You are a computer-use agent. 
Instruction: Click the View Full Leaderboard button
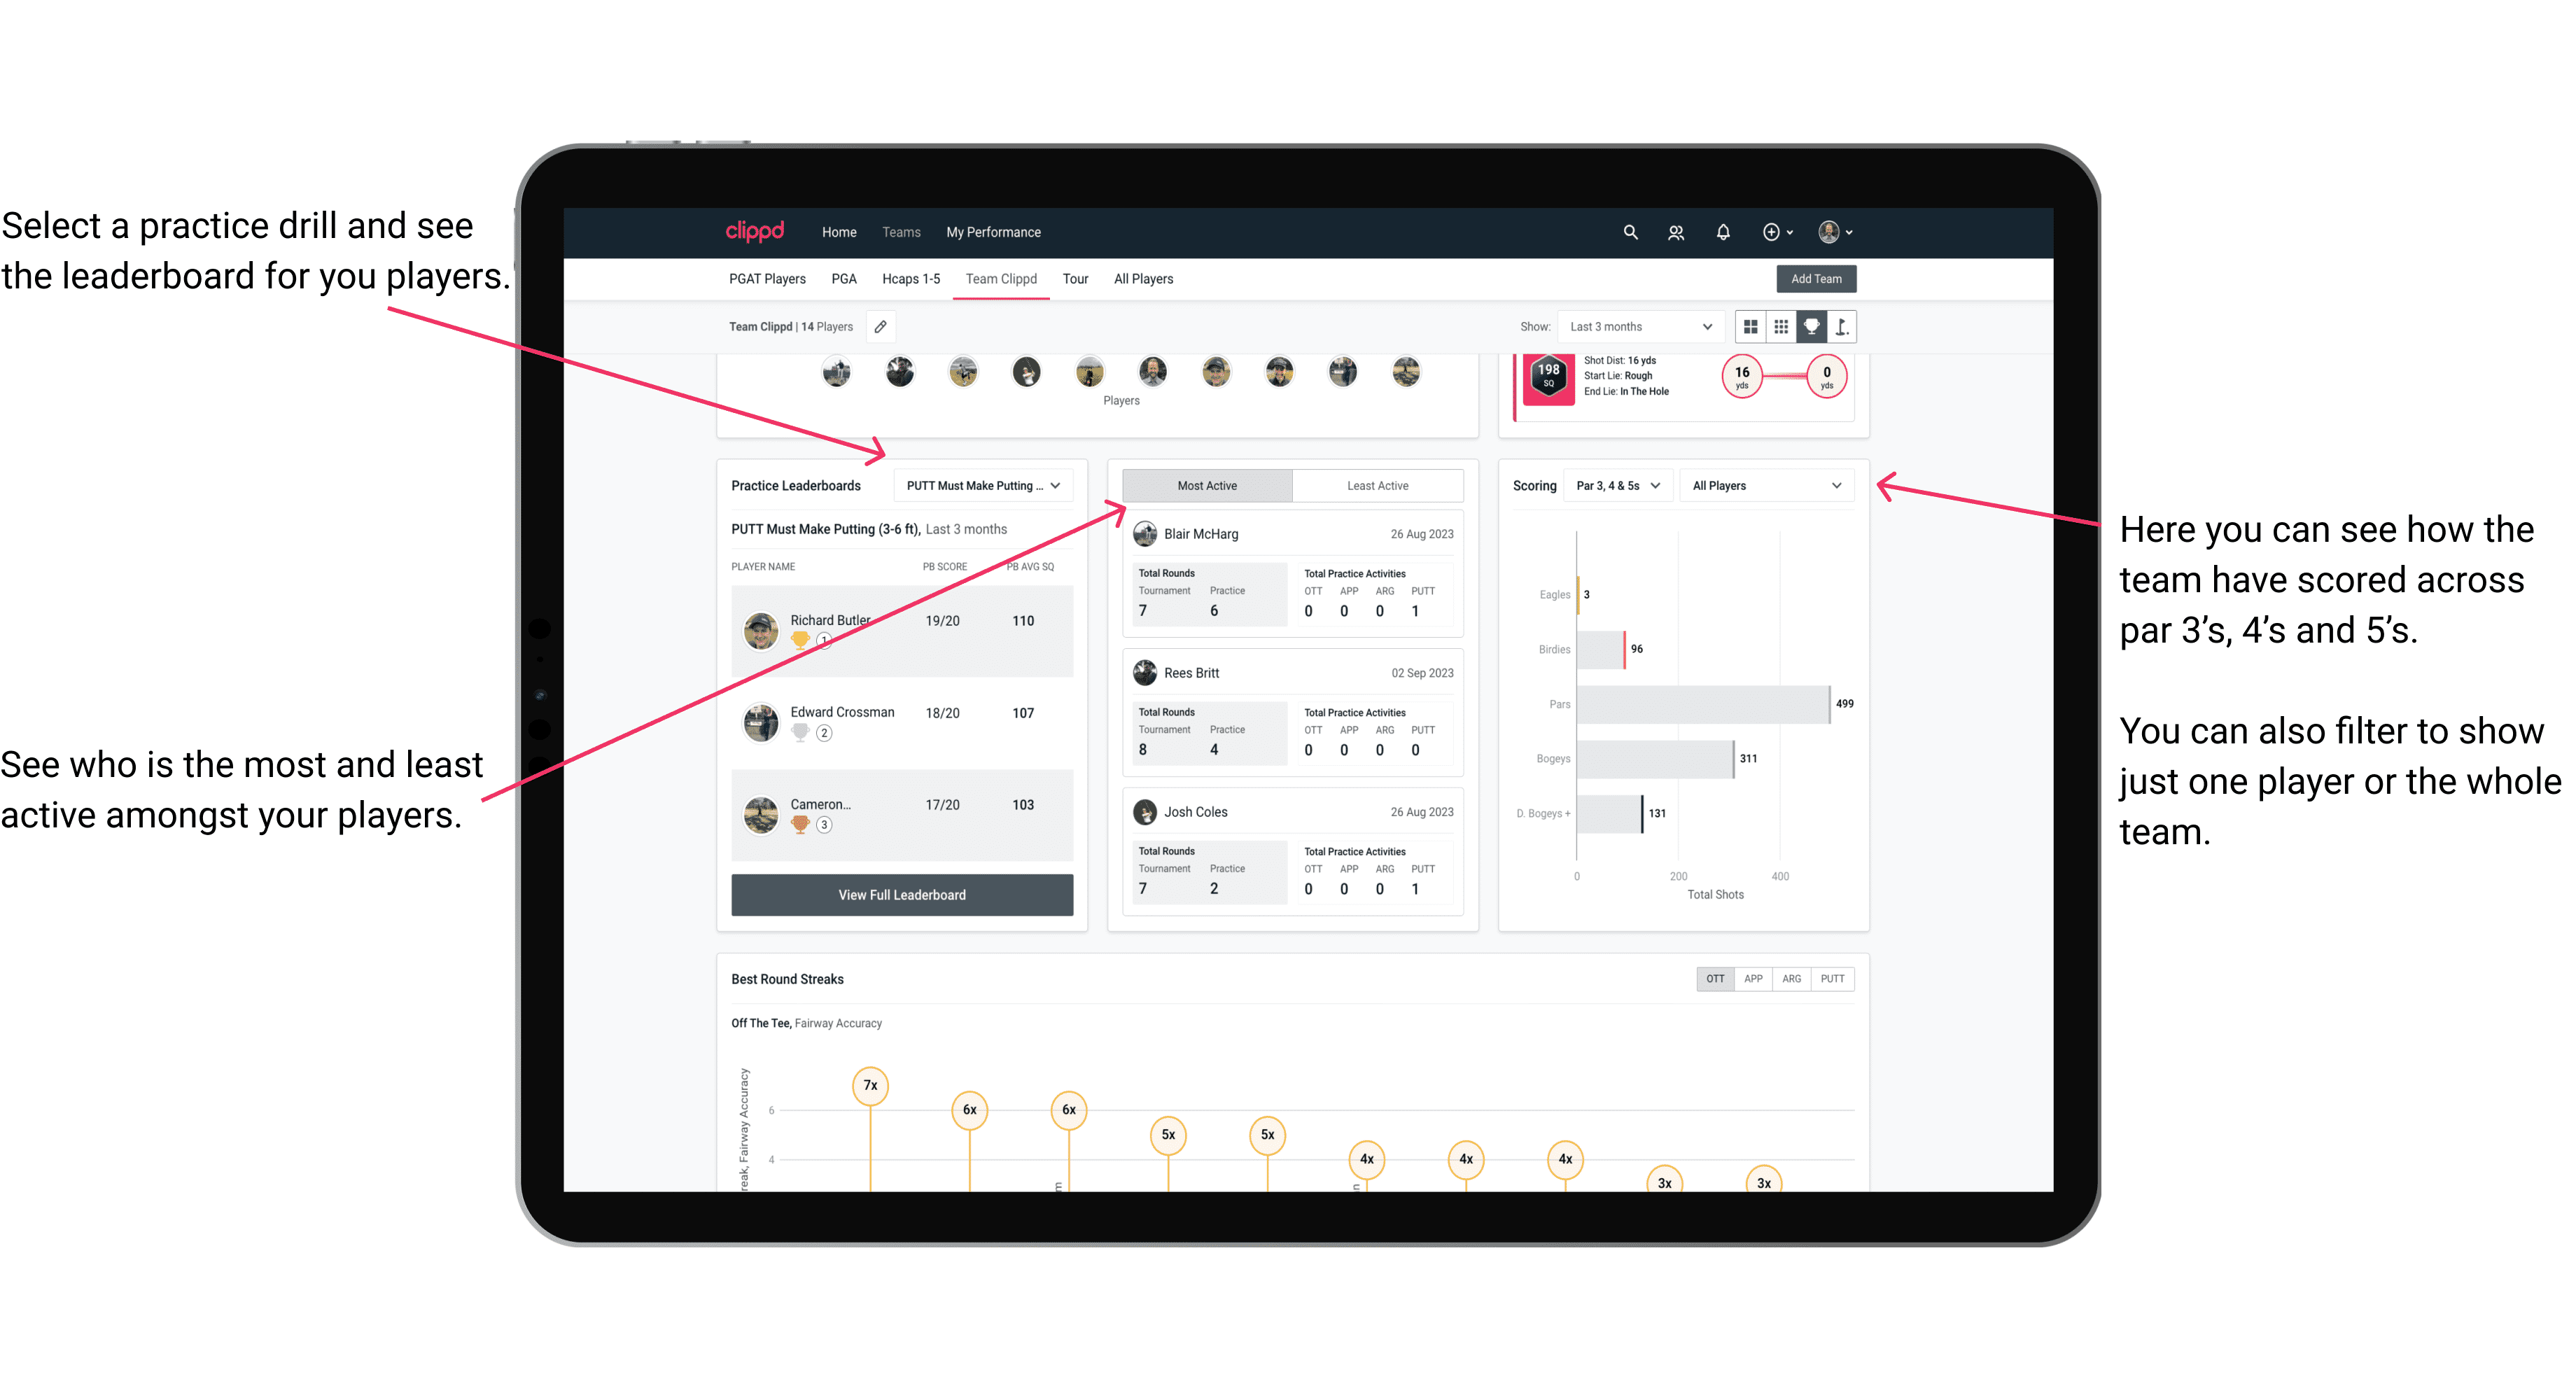[901, 896]
